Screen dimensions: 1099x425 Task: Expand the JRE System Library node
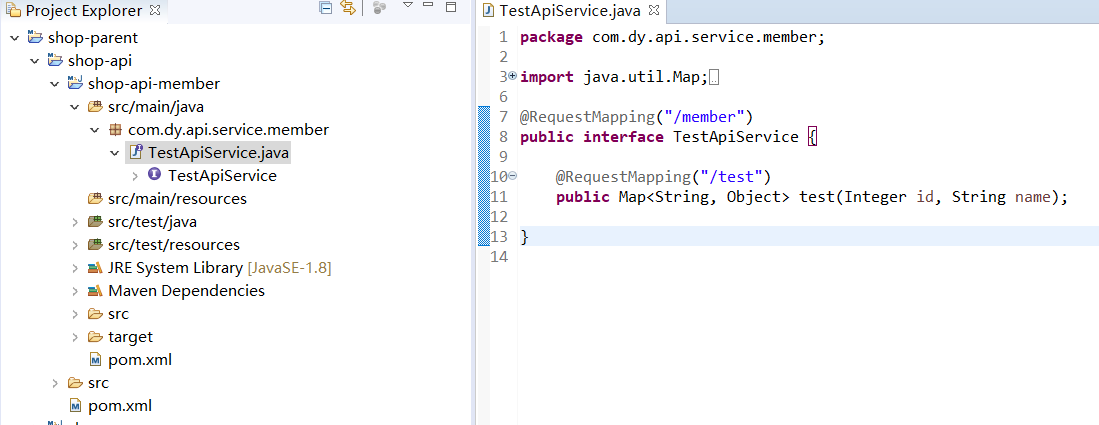pyautogui.click(x=75, y=269)
